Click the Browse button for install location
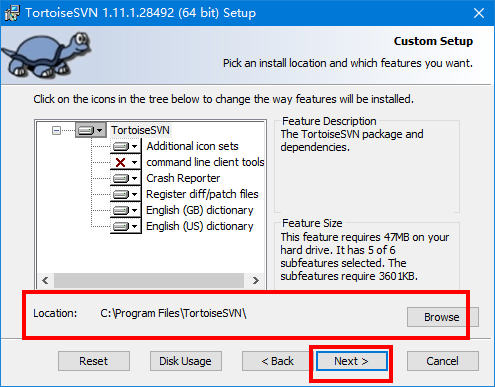 pos(442,317)
